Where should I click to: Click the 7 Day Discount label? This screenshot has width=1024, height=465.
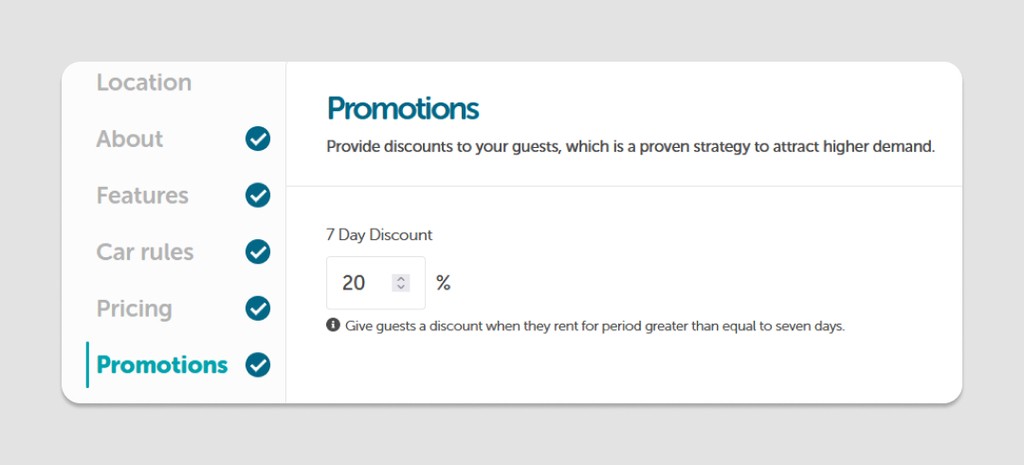coord(379,235)
